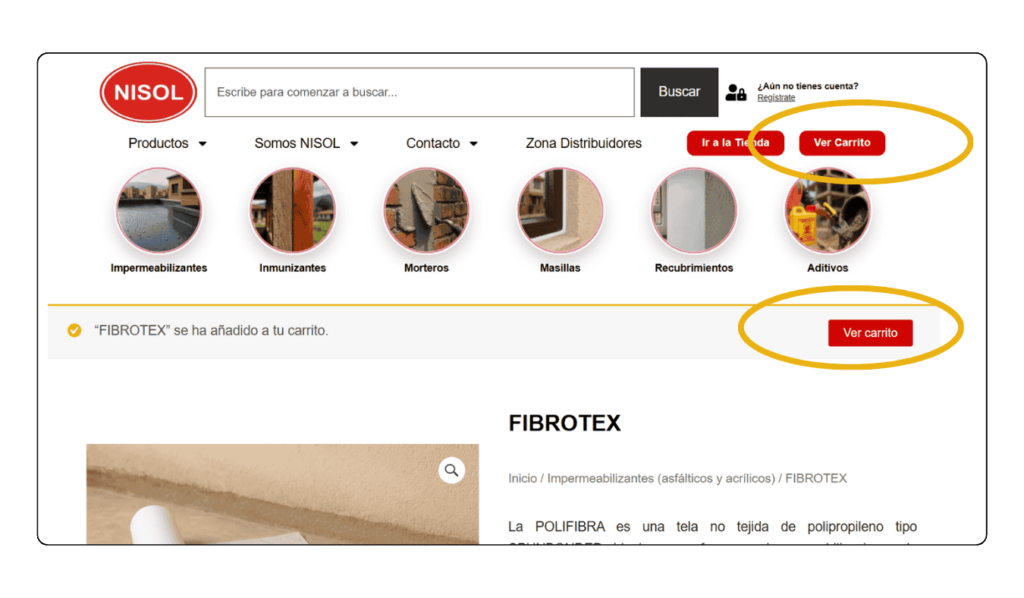Select the Morteros category circle
Image resolution: width=1024 pixels, height=598 pixels.
426,210
